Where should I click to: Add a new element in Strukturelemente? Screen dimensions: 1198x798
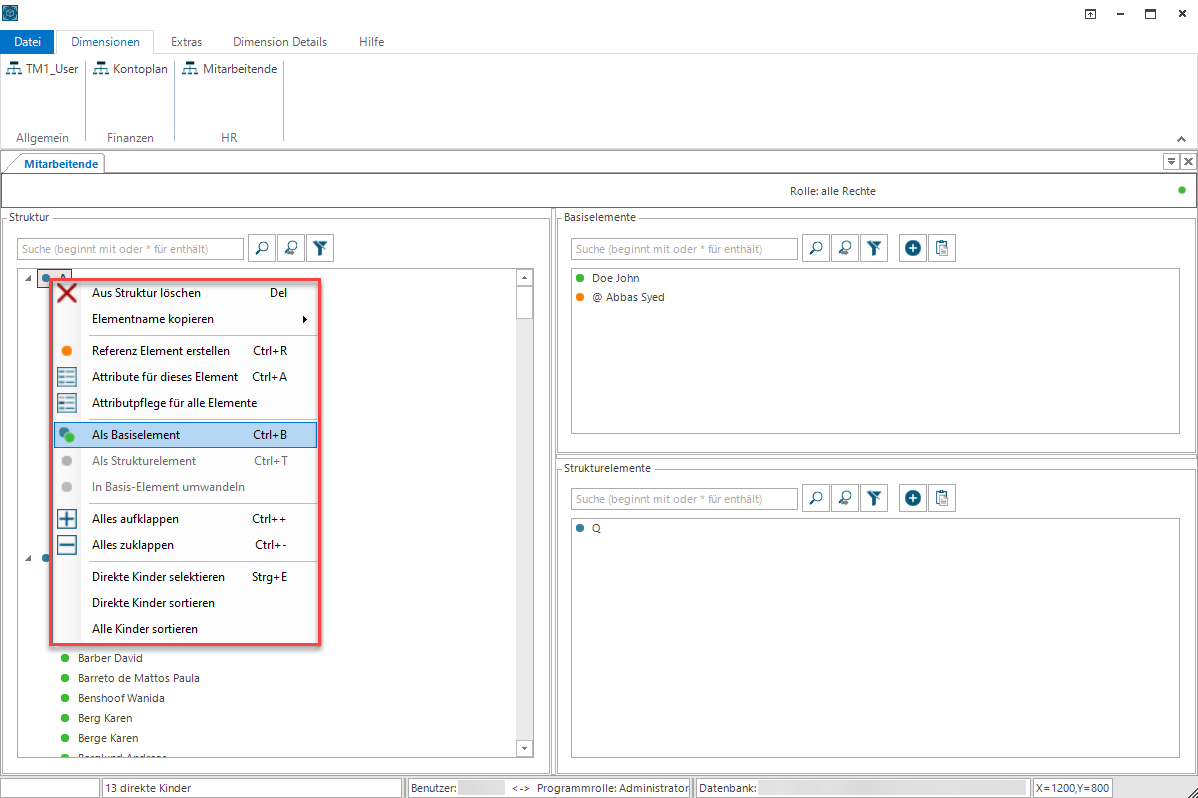pos(912,498)
